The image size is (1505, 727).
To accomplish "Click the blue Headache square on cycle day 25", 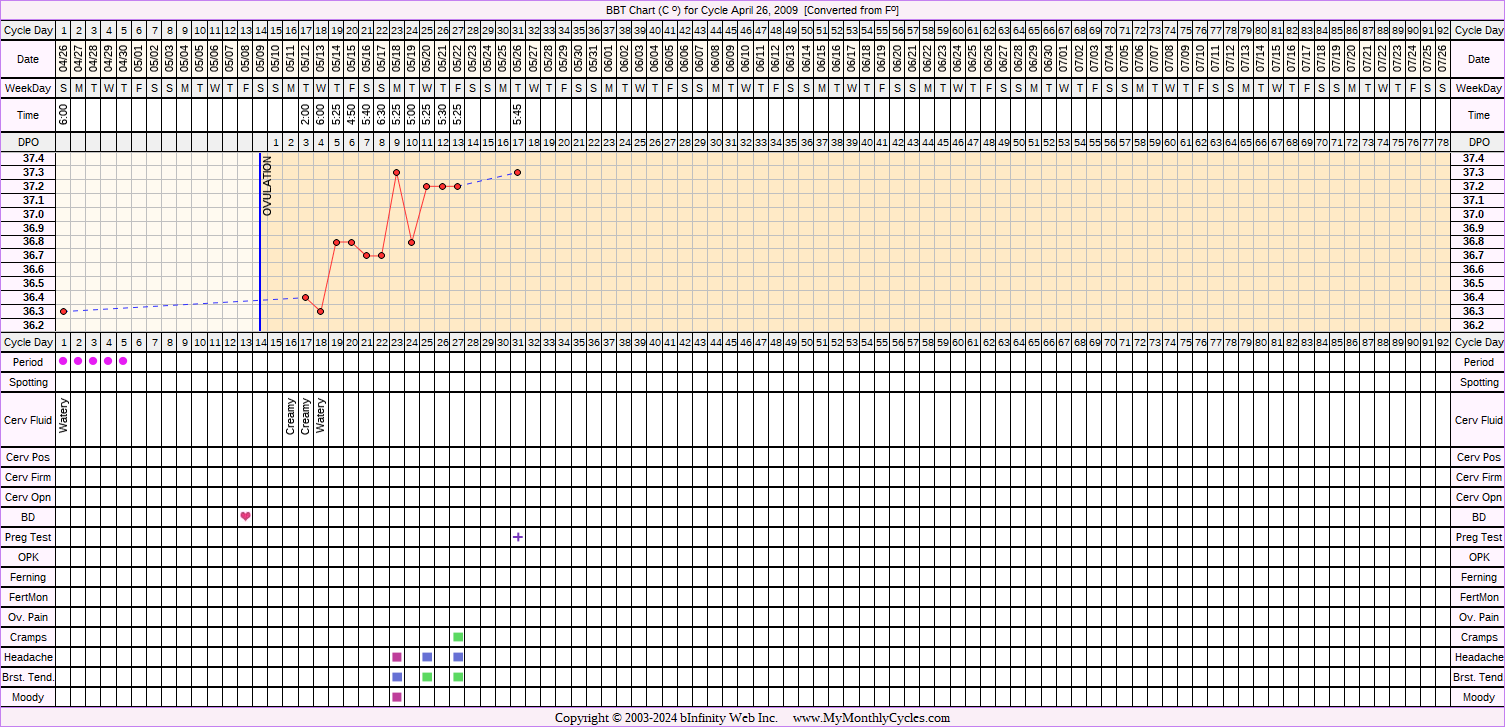I will [427, 657].
